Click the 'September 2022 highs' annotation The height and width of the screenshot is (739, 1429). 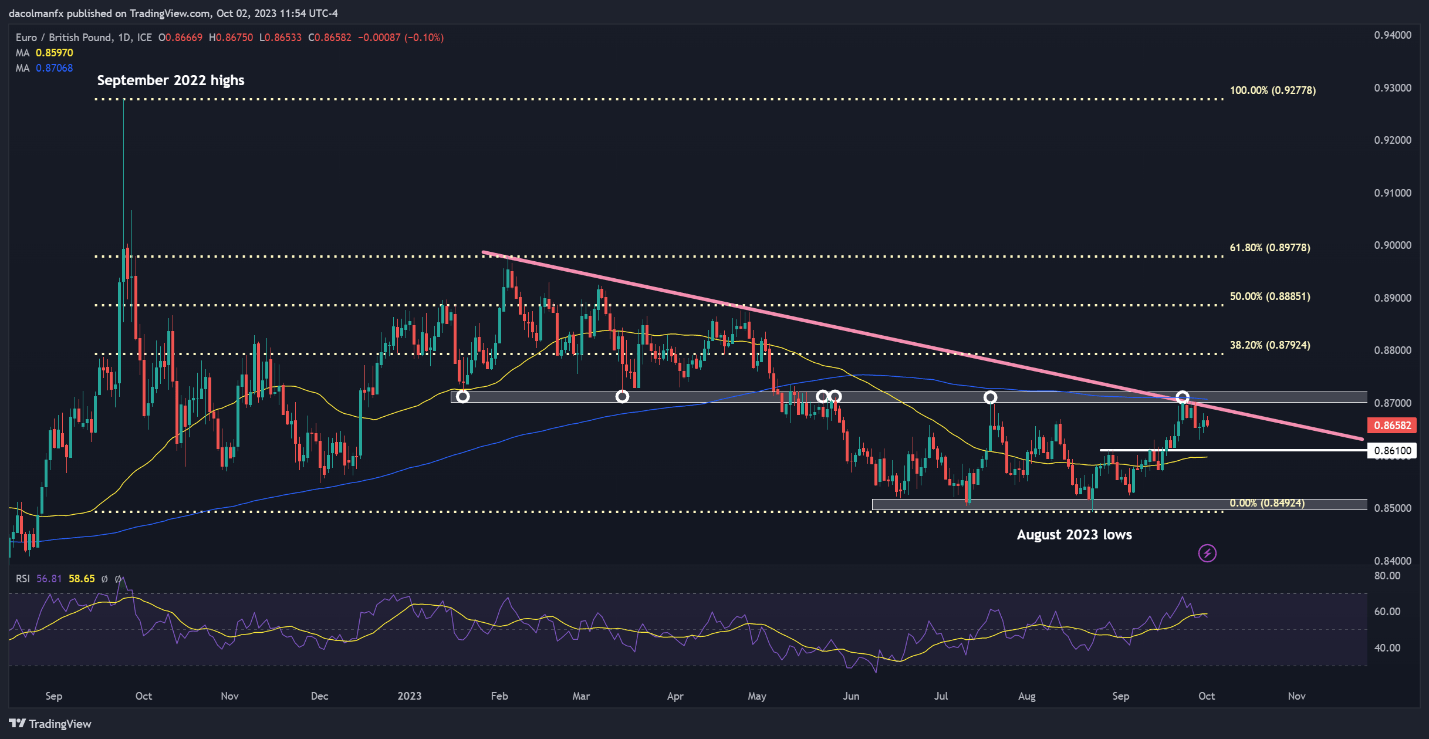170,80
